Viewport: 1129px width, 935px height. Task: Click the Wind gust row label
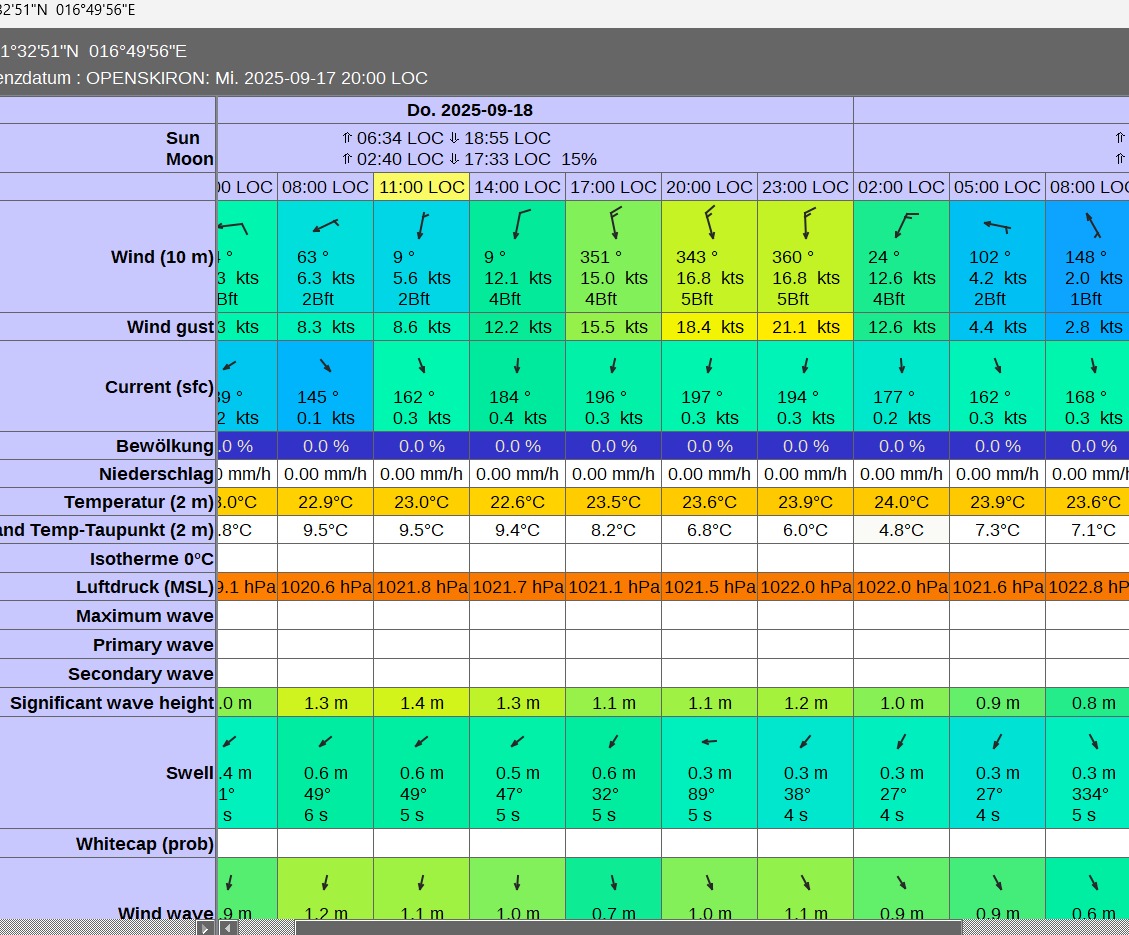coord(170,327)
